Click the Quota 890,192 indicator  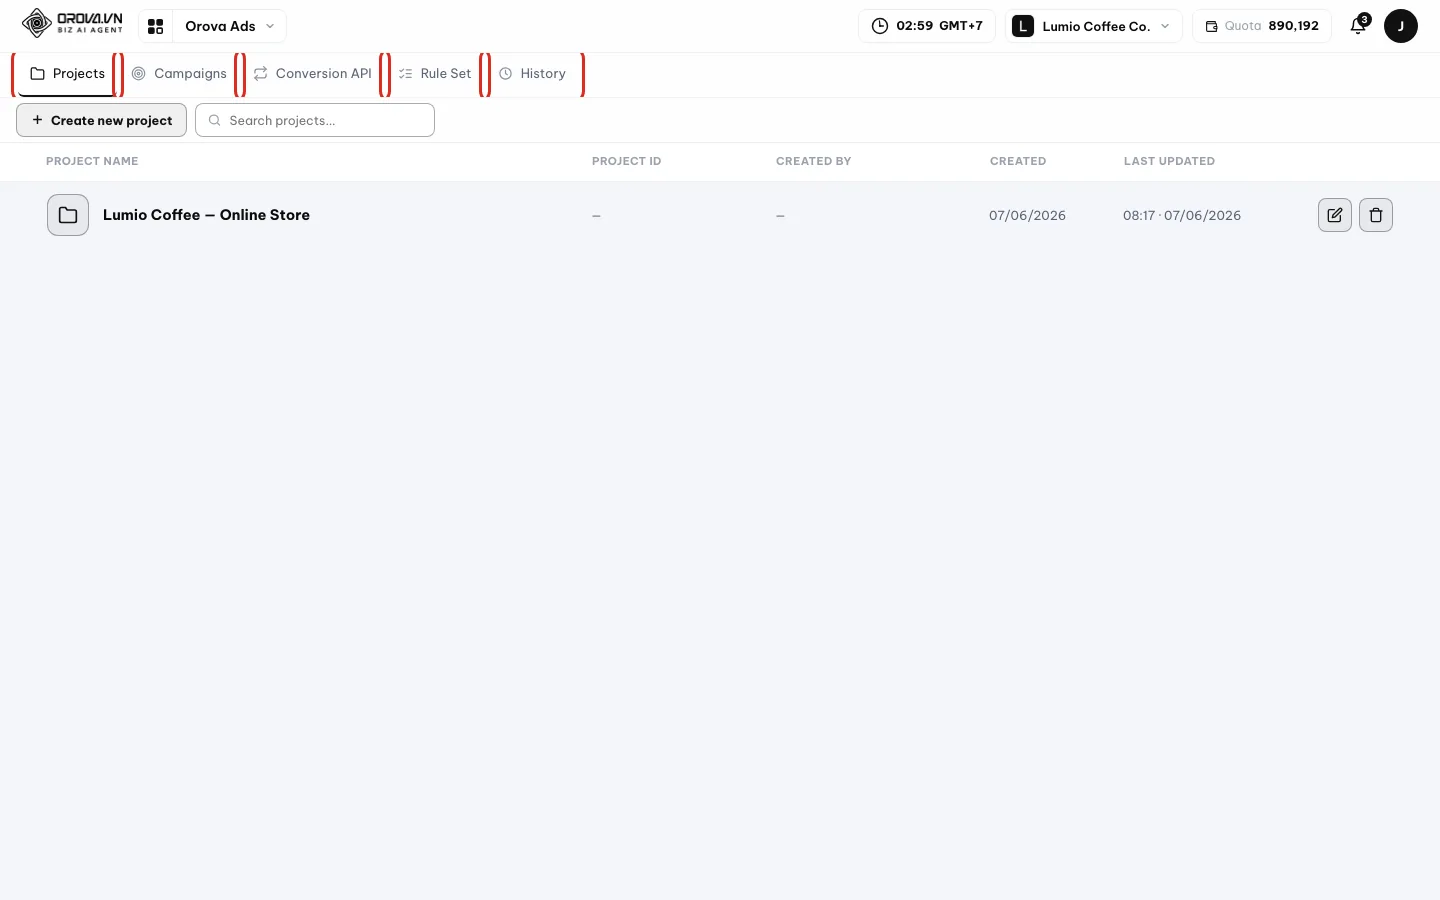click(1261, 26)
